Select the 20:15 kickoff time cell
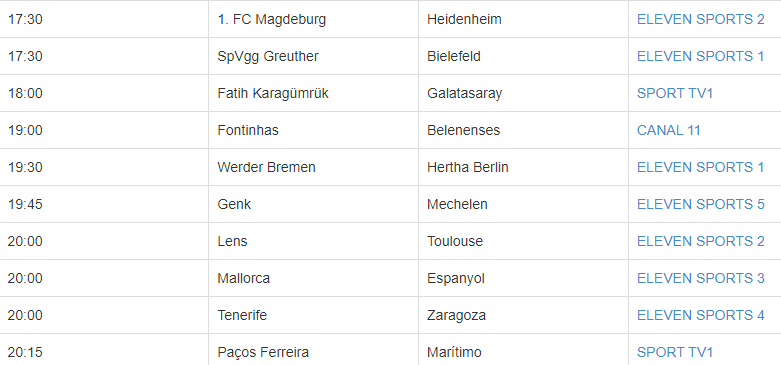The height and width of the screenshot is (365, 781). (x=104, y=352)
